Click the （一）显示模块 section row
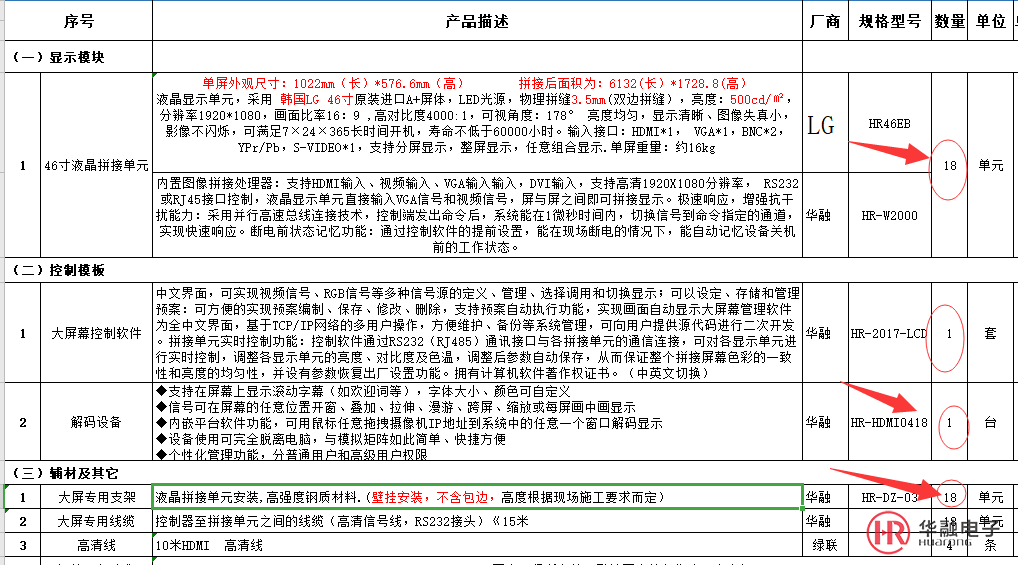The width and height of the screenshot is (1018, 565). (79, 57)
